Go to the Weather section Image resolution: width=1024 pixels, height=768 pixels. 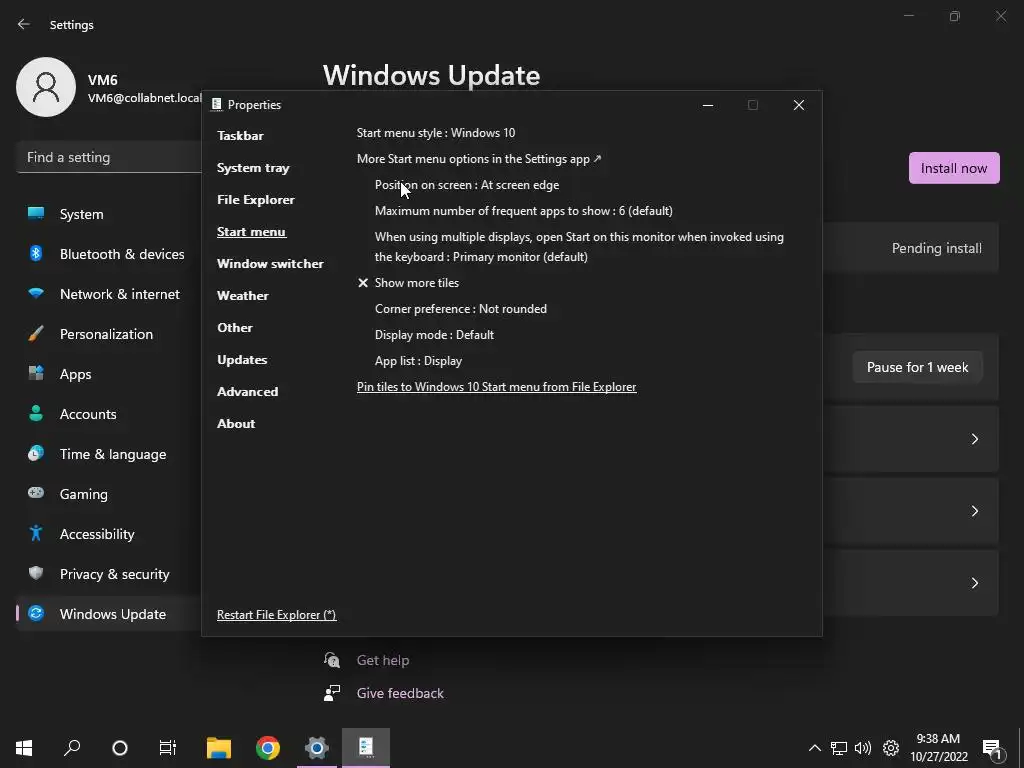(x=242, y=296)
